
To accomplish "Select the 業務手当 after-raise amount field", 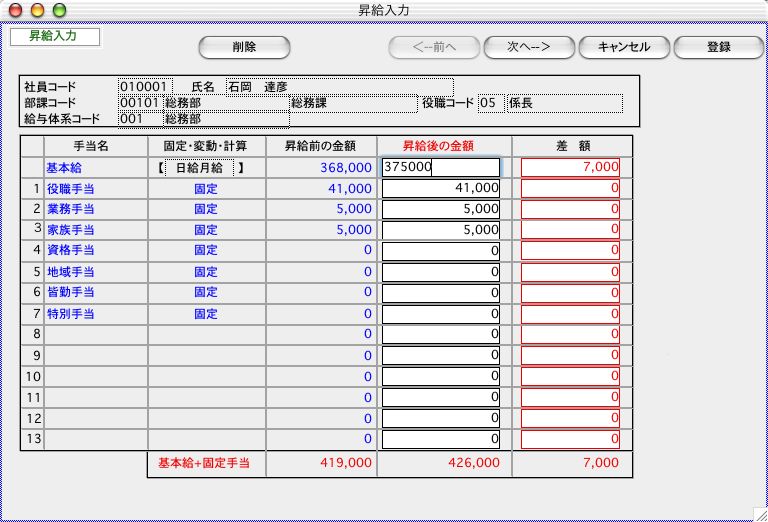I will pos(440,209).
